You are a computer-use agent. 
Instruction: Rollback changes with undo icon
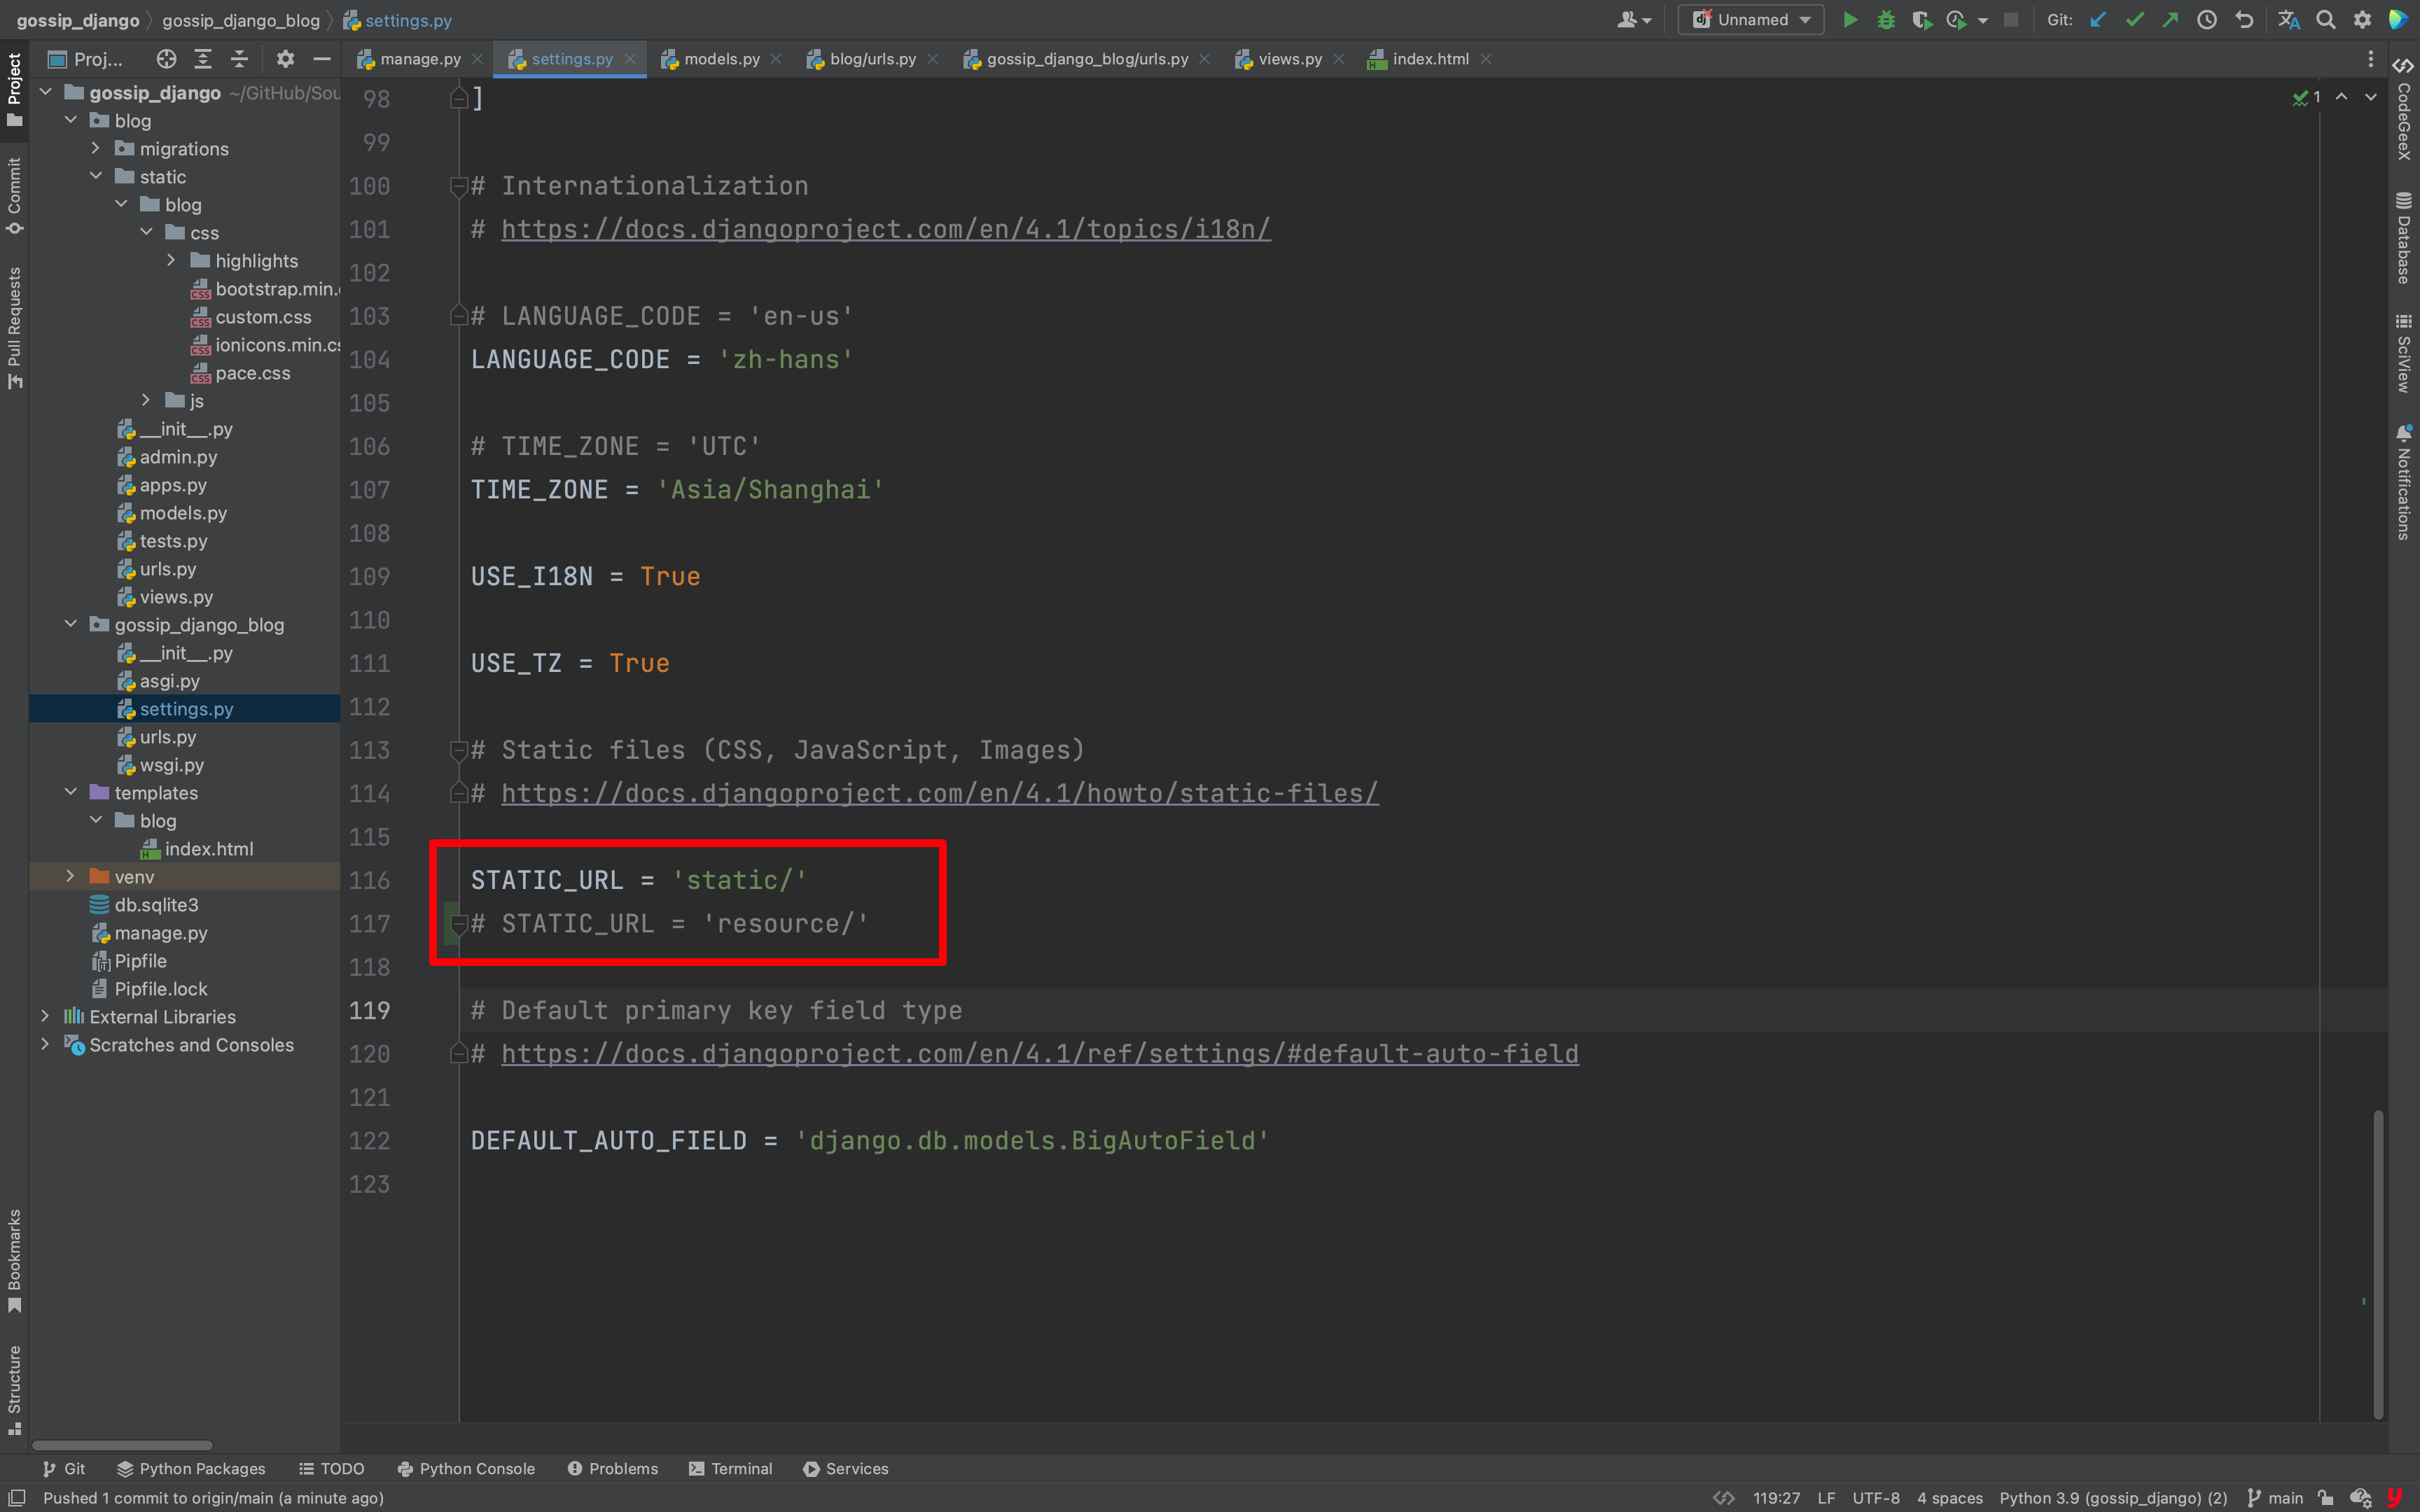click(x=2244, y=20)
